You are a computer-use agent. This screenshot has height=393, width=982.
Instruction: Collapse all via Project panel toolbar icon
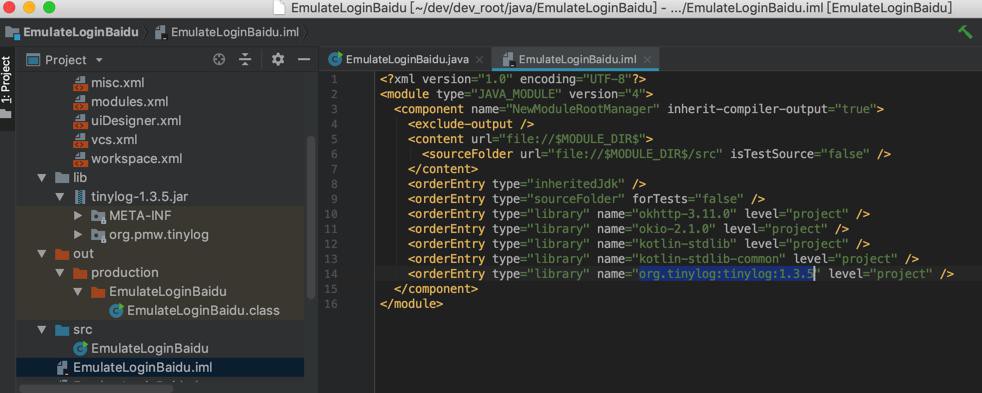point(245,59)
